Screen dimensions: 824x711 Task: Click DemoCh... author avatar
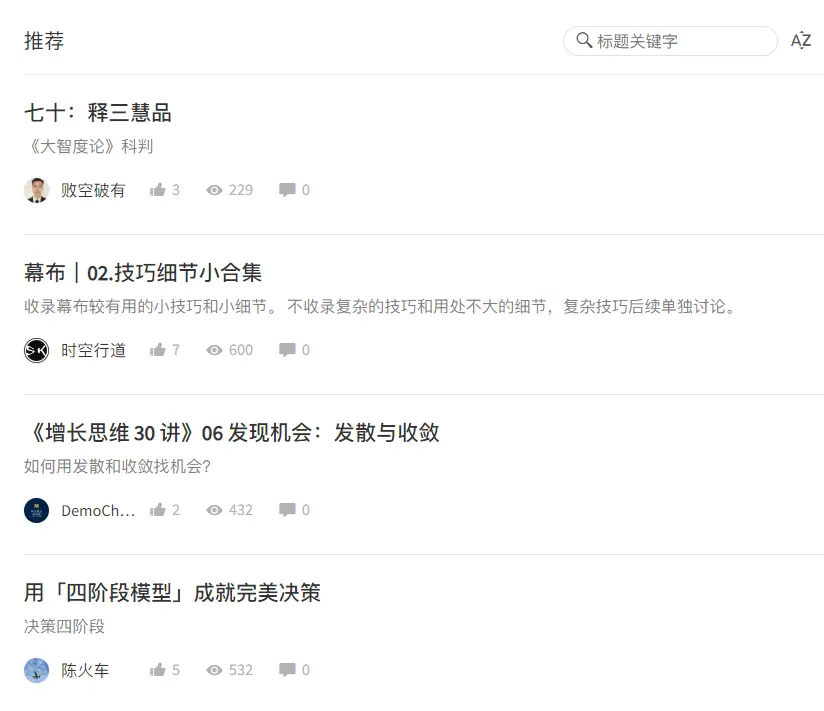coord(36,510)
